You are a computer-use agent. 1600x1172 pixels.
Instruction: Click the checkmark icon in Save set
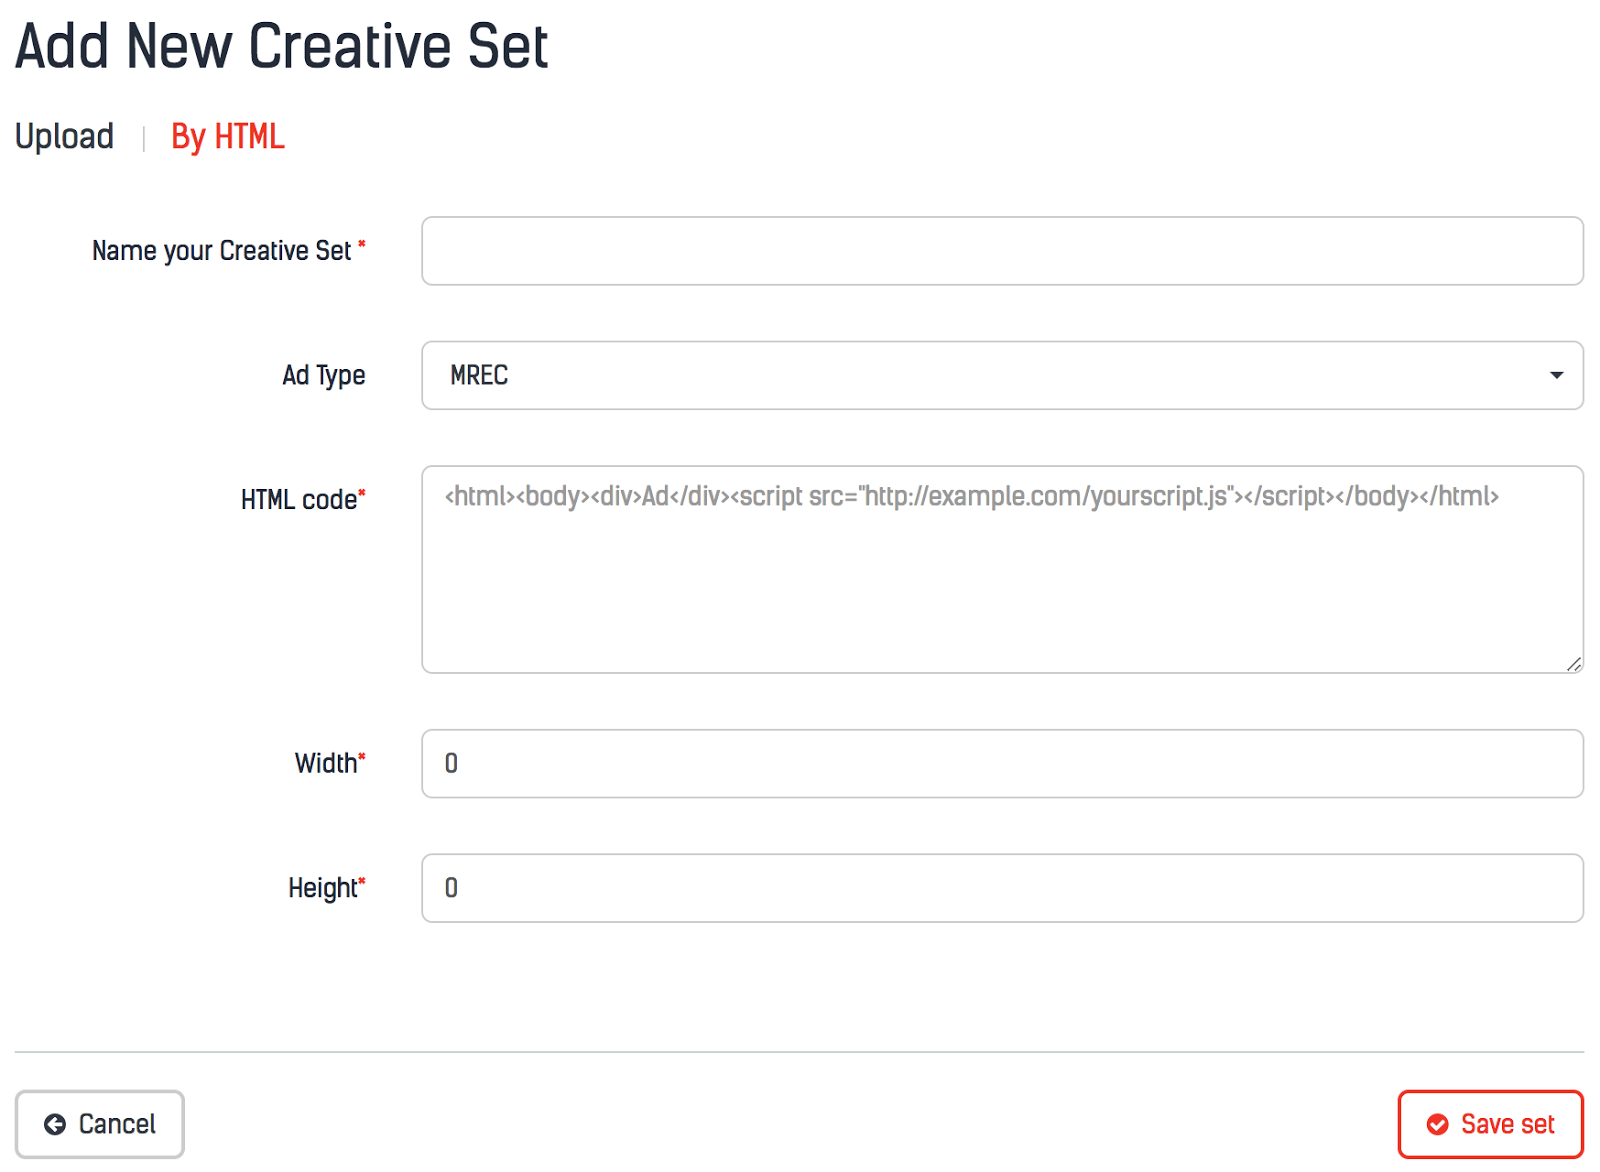1437,1125
